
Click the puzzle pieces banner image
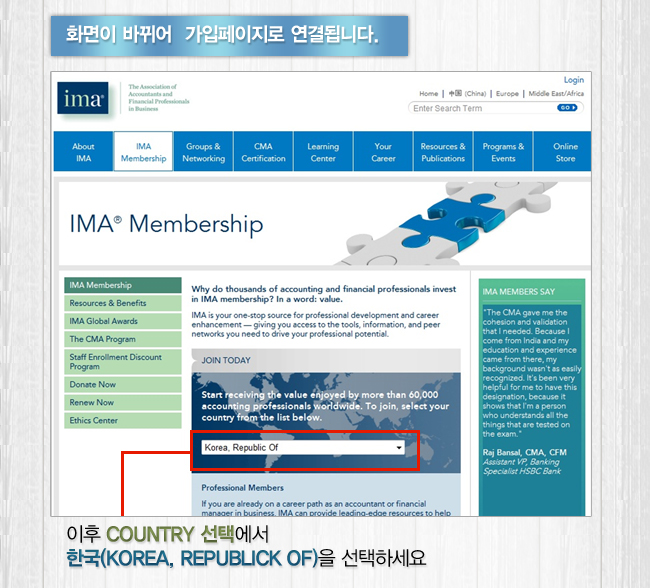click(448, 224)
